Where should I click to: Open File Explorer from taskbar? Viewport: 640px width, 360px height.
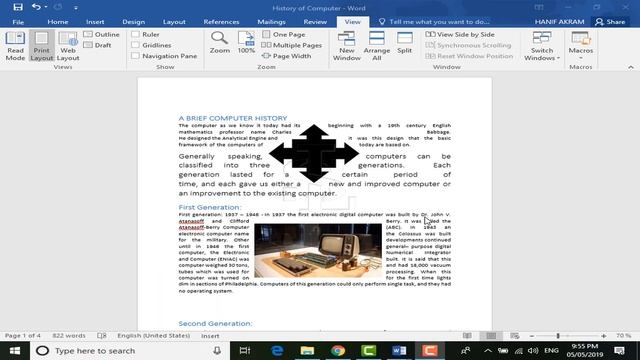[x=307, y=351]
